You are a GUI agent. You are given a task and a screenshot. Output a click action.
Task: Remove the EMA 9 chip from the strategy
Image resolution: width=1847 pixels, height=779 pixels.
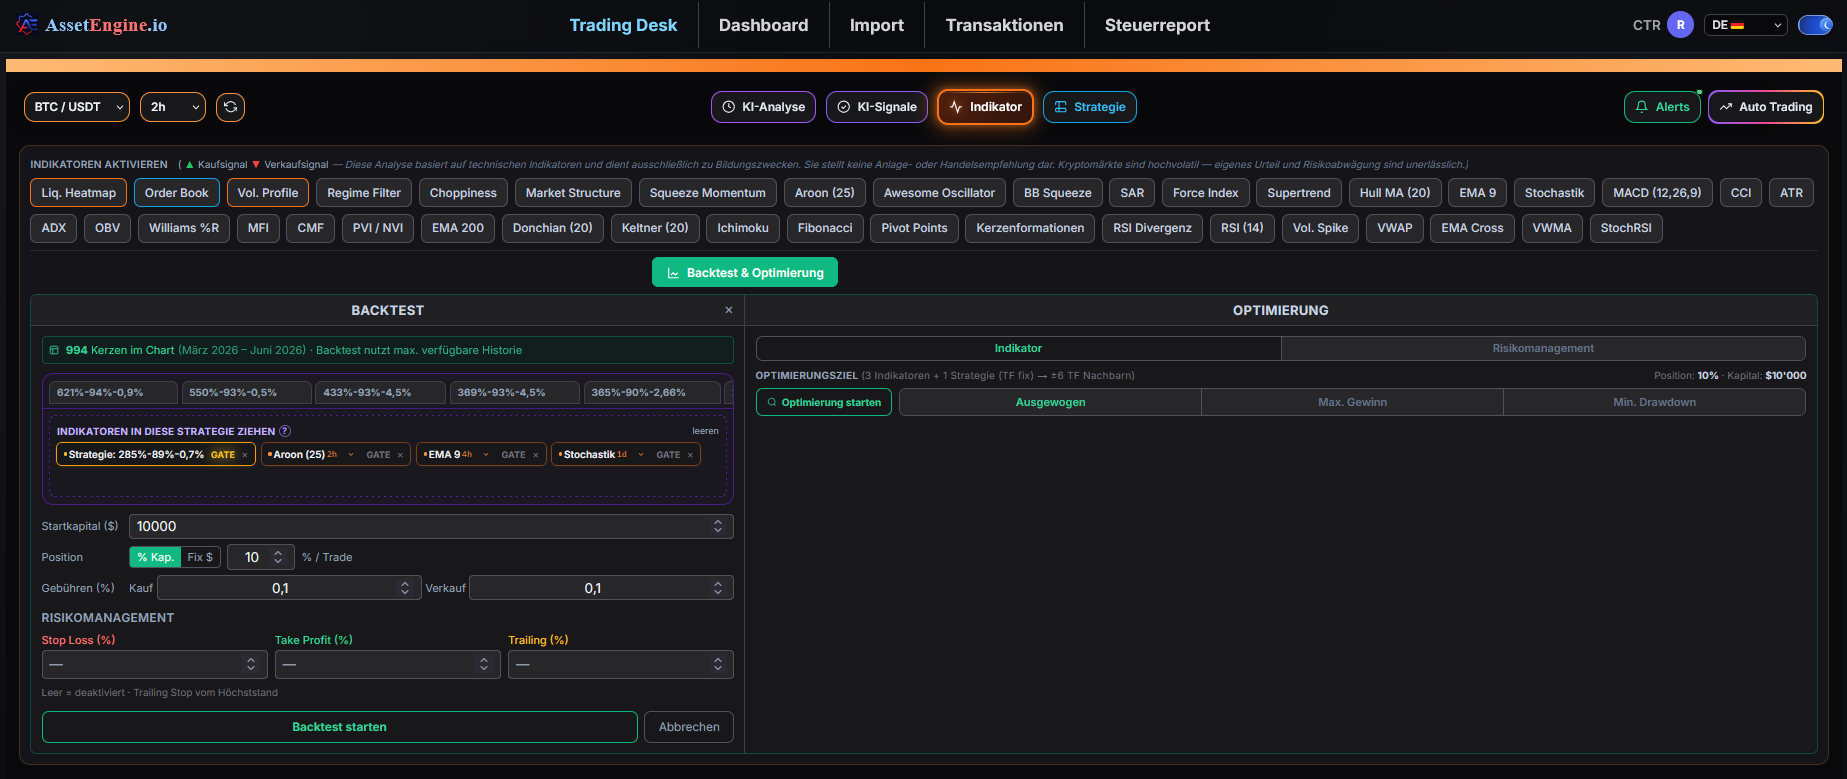click(x=536, y=455)
